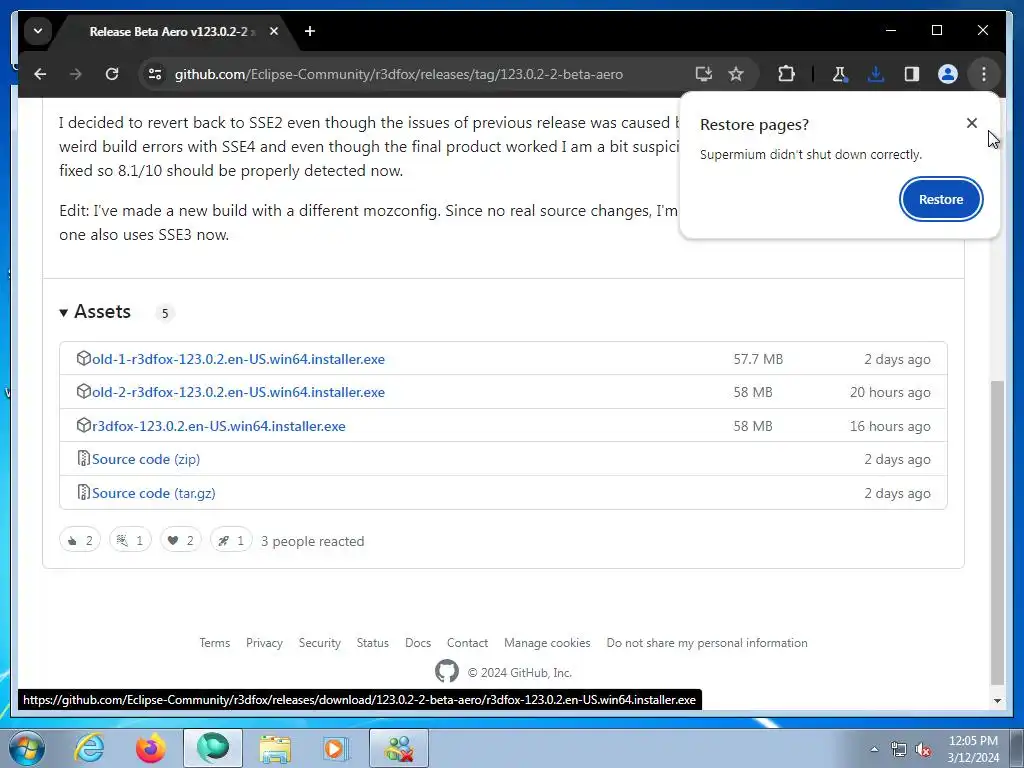Show hidden tray icons arrow
The width and height of the screenshot is (1024, 768).
click(x=874, y=749)
